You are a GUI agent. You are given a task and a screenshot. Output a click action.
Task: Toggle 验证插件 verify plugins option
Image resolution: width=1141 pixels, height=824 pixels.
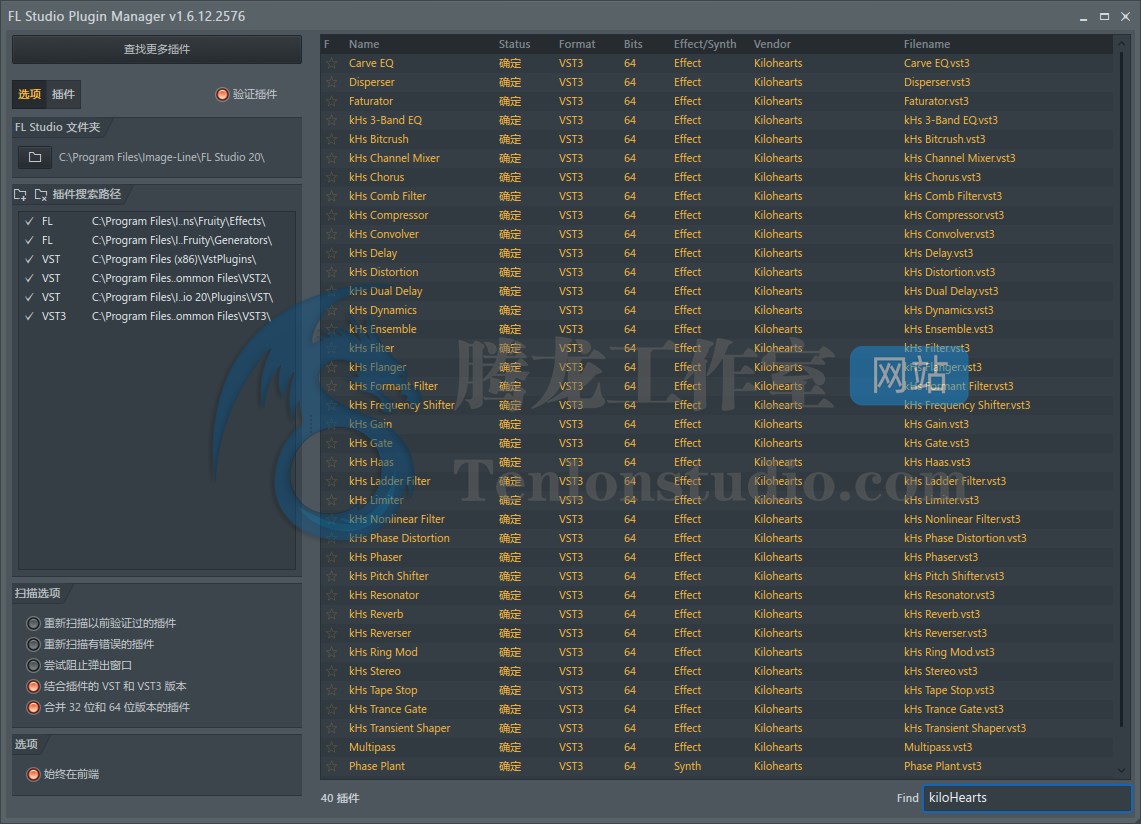[223, 95]
